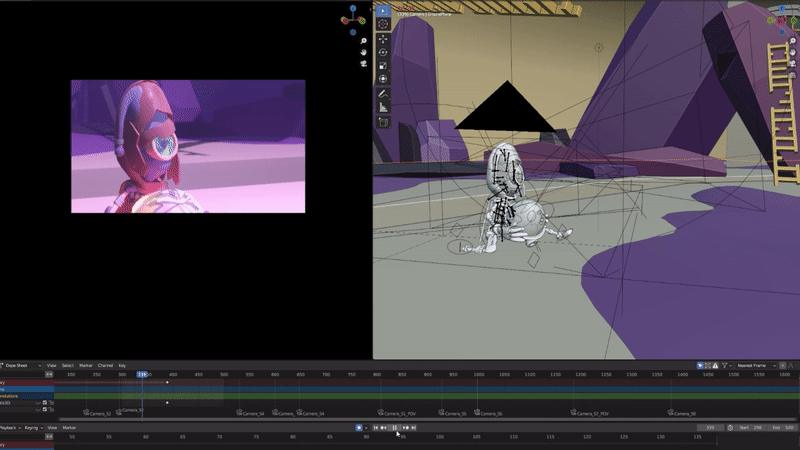Pause the animation playback
Image resolution: width=800 pixels, height=450 pixels.
[x=394, y=428]
